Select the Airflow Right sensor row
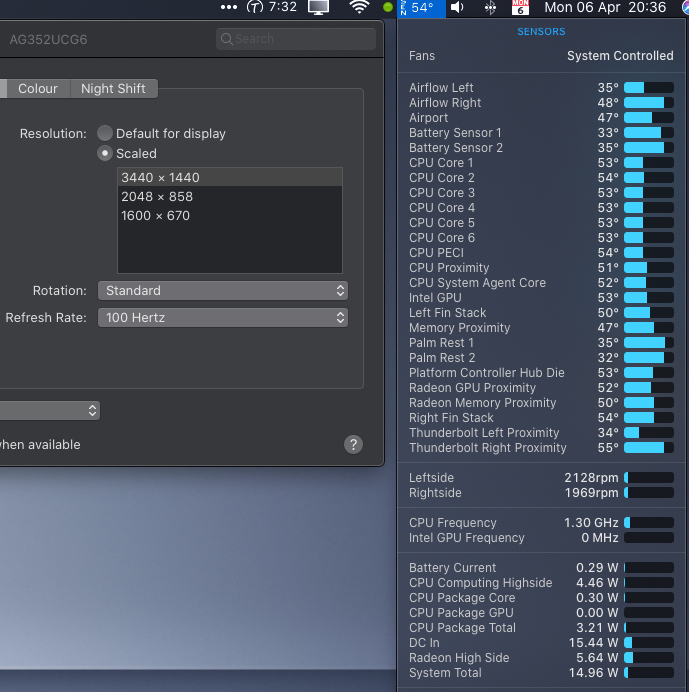The width and height of the screenshot is (689, 692). point(541,103)
